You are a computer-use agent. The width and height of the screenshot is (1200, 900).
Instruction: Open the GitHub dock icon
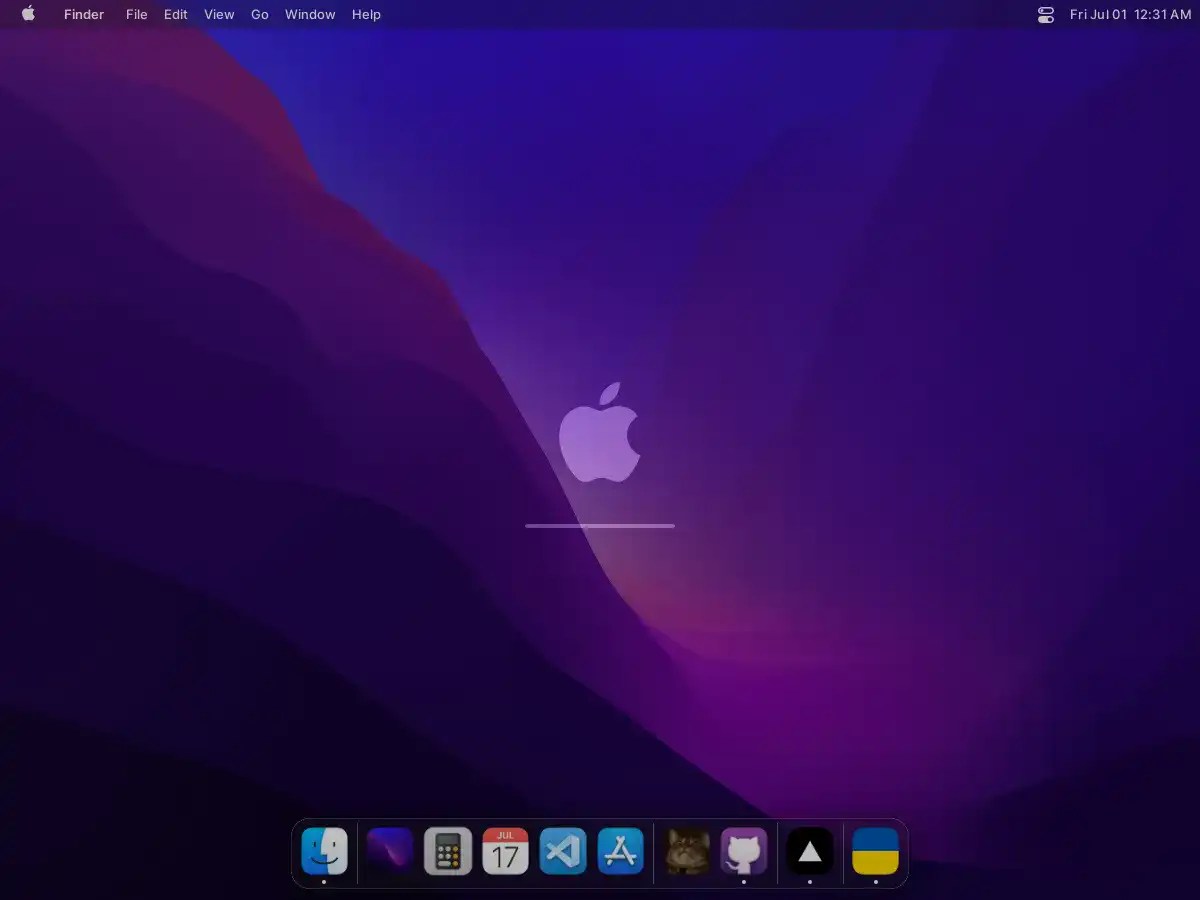pos(744,852)
